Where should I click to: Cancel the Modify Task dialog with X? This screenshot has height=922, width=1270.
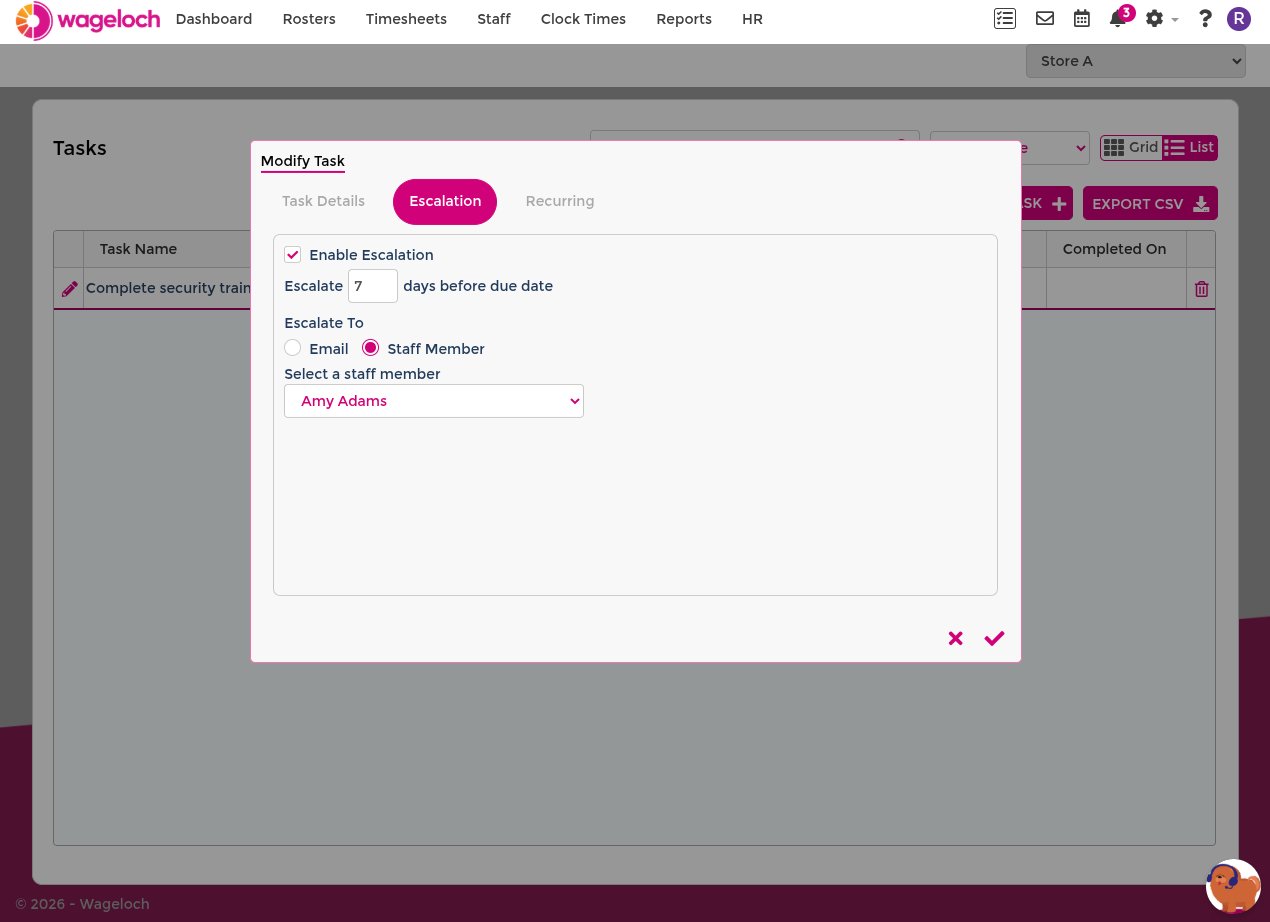pyautogui.click(x=956, y=638)
